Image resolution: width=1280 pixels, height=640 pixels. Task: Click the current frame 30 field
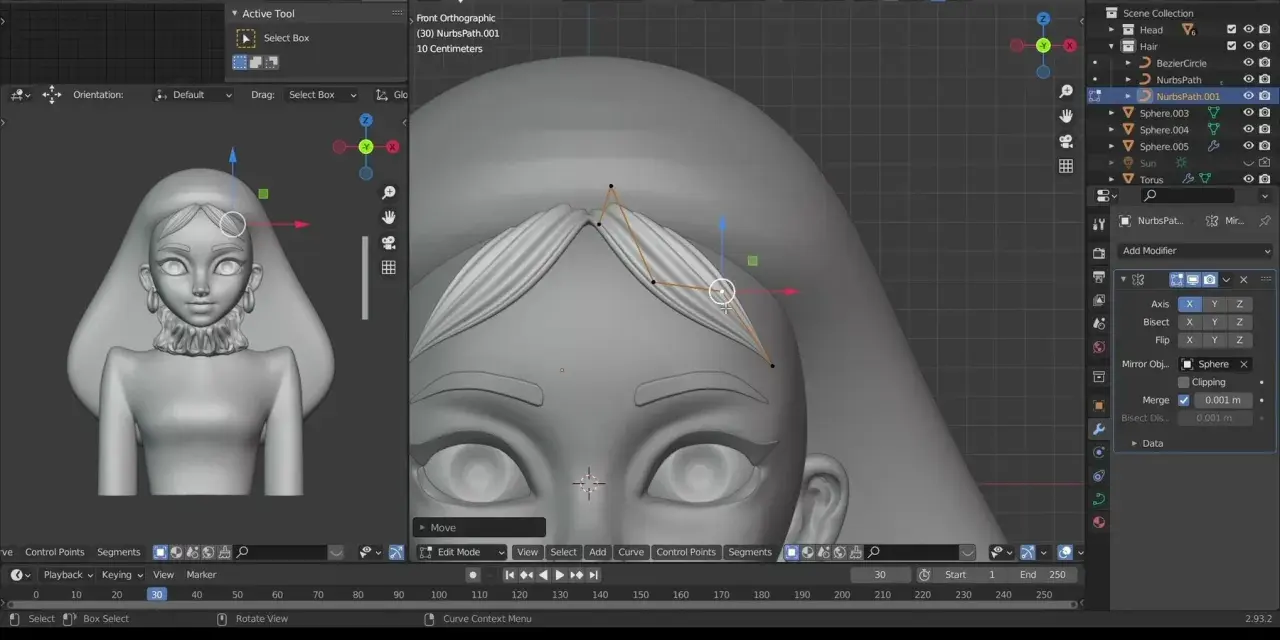click(880, 575)
